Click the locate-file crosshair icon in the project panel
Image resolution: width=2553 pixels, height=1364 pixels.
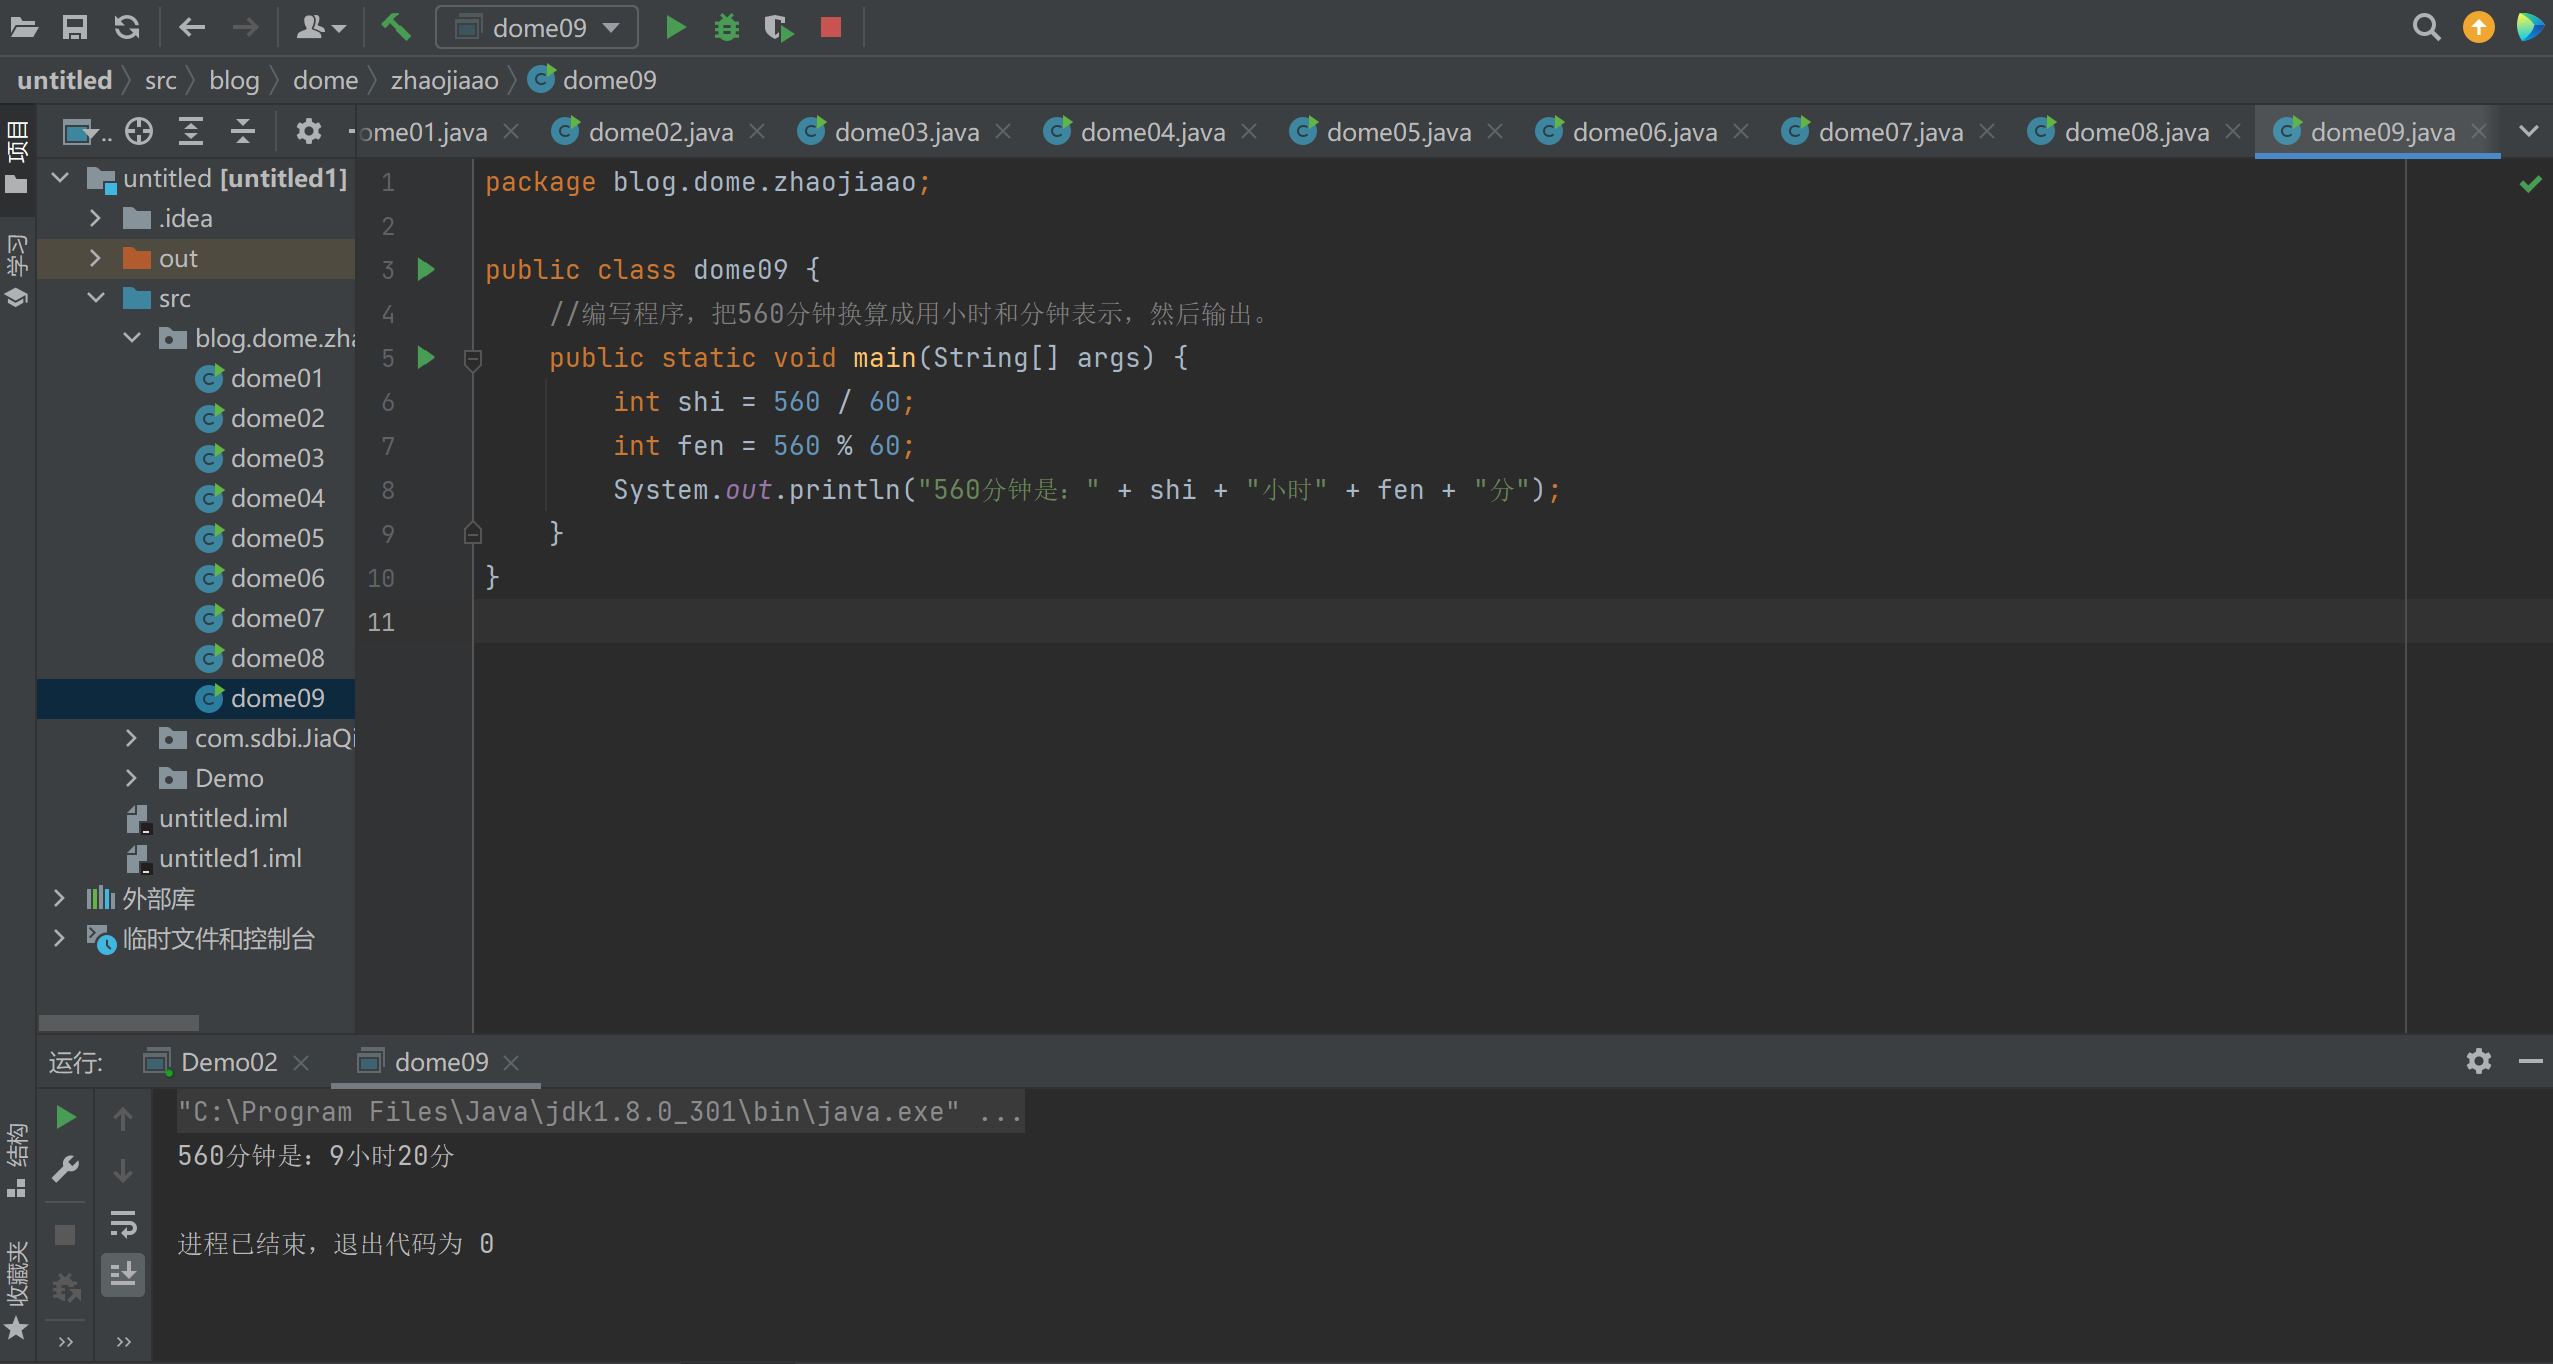pos(139,131)
